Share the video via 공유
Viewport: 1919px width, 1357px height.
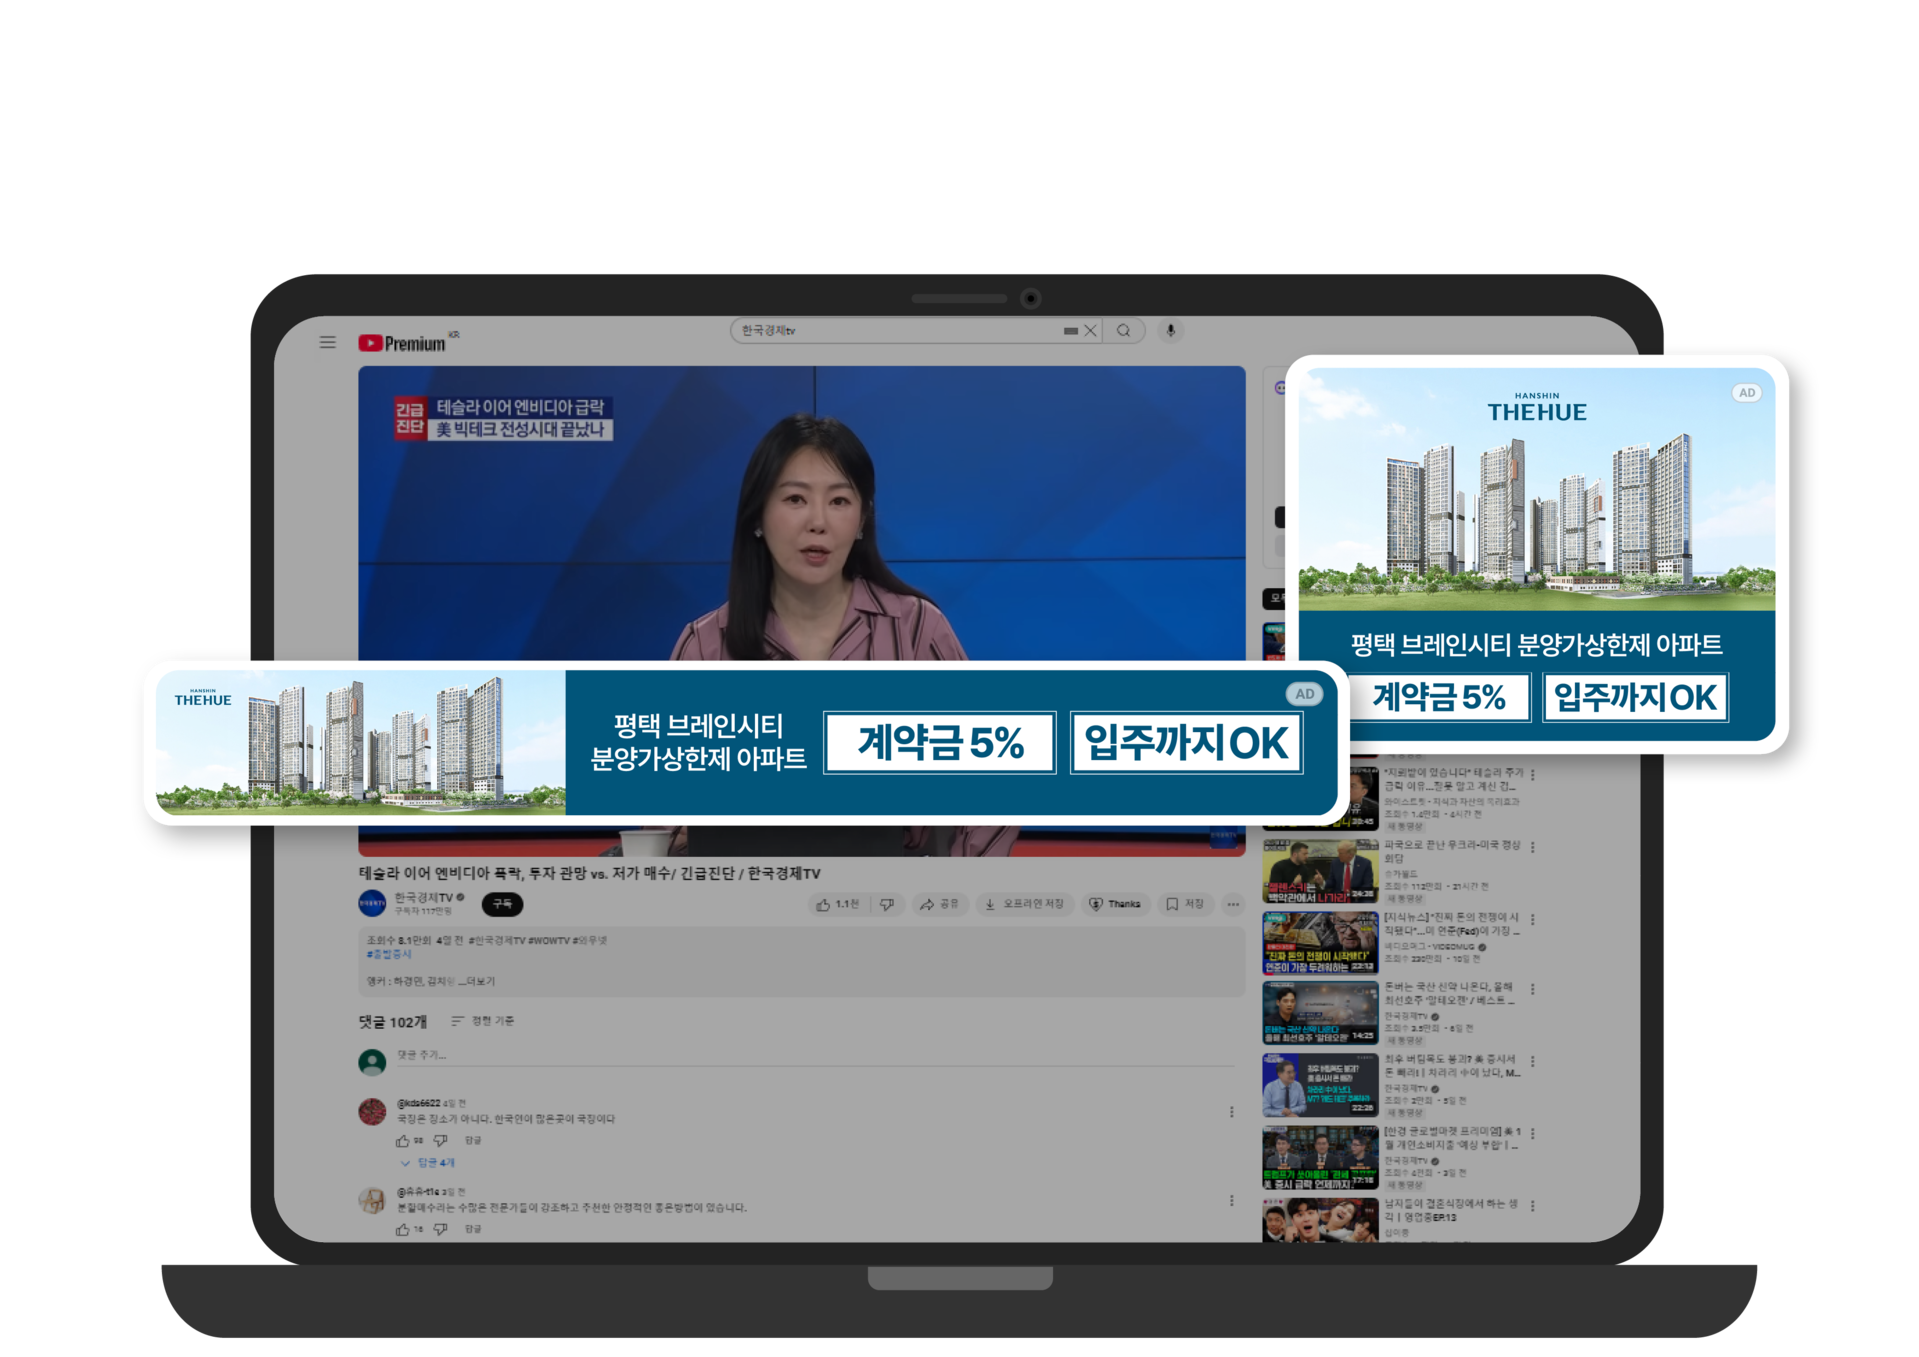pyautogui.click(x=939, y=904)
